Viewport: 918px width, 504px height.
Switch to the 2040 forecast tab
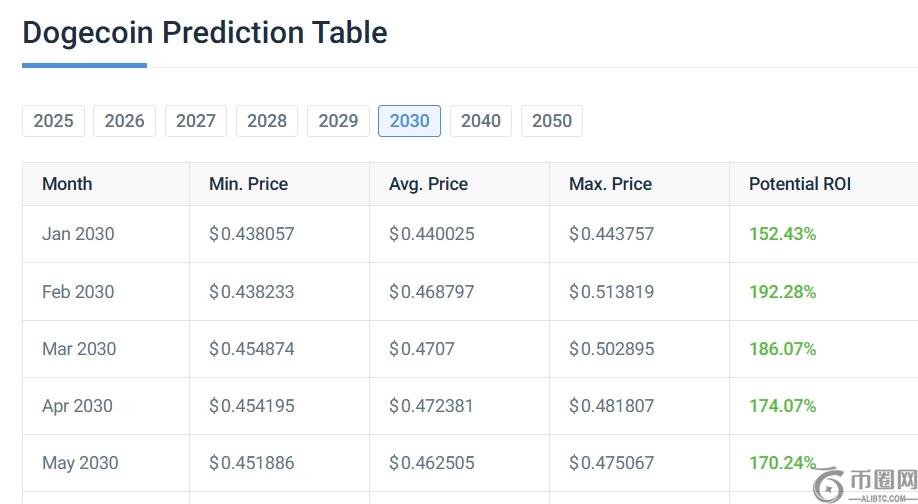pos(480,121)
